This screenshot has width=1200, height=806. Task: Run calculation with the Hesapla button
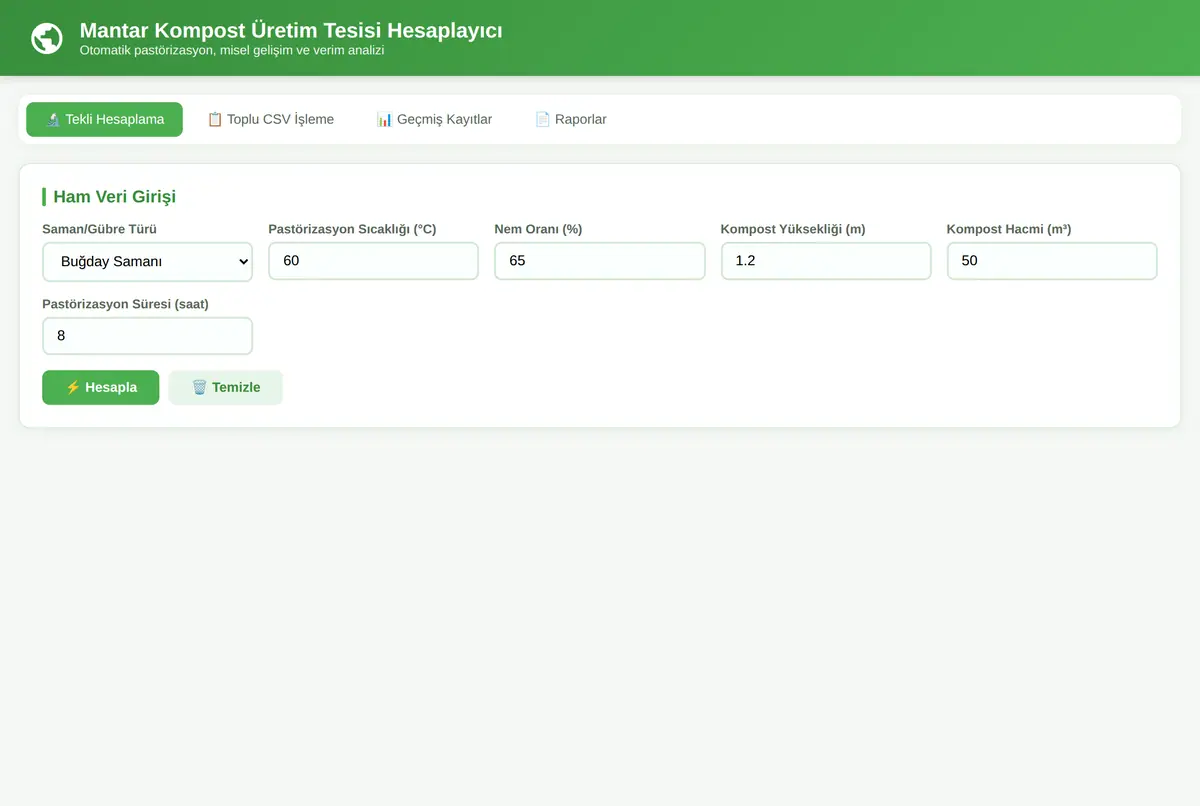pyautogui.click(x=100, y=387)
